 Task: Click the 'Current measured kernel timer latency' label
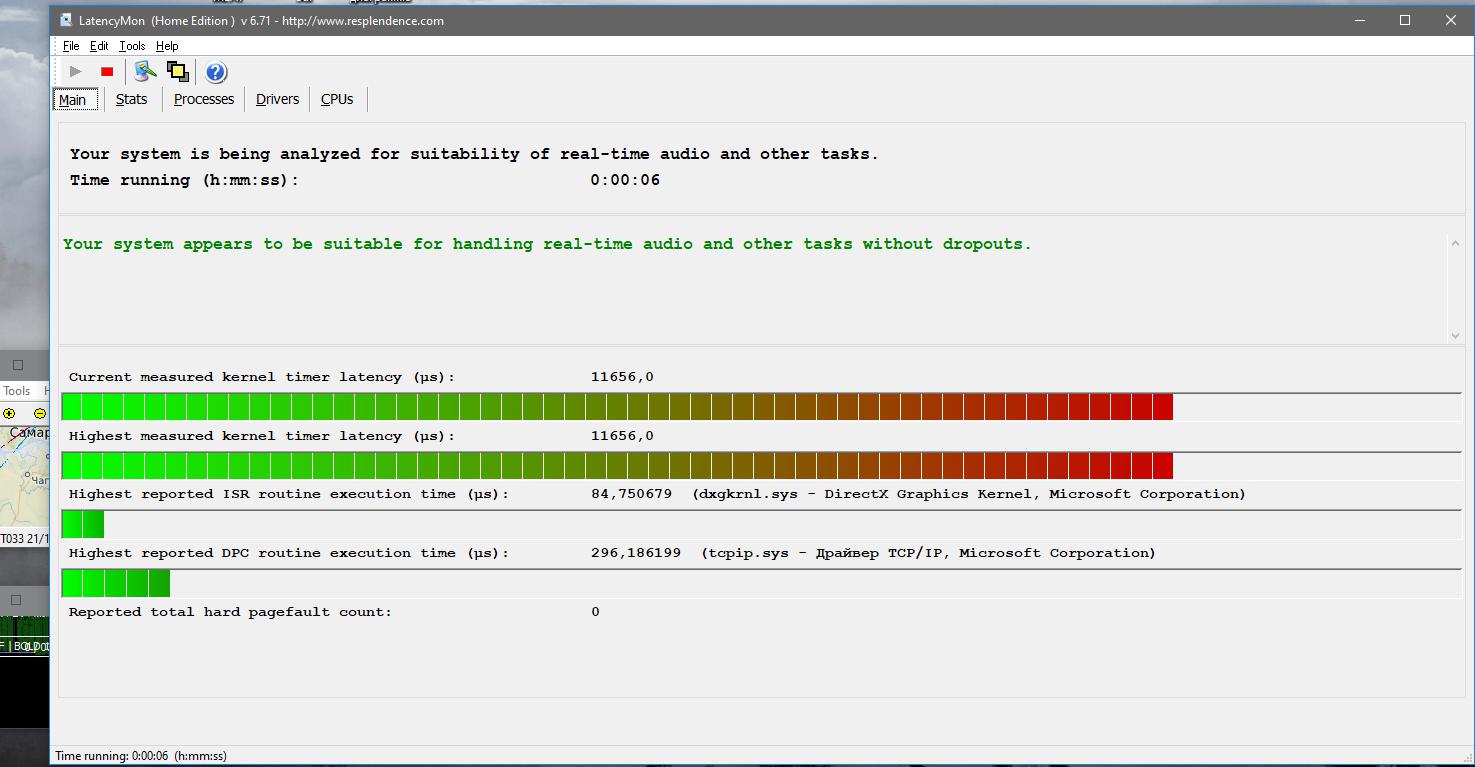pyautogui.click(x=262, y=377)
